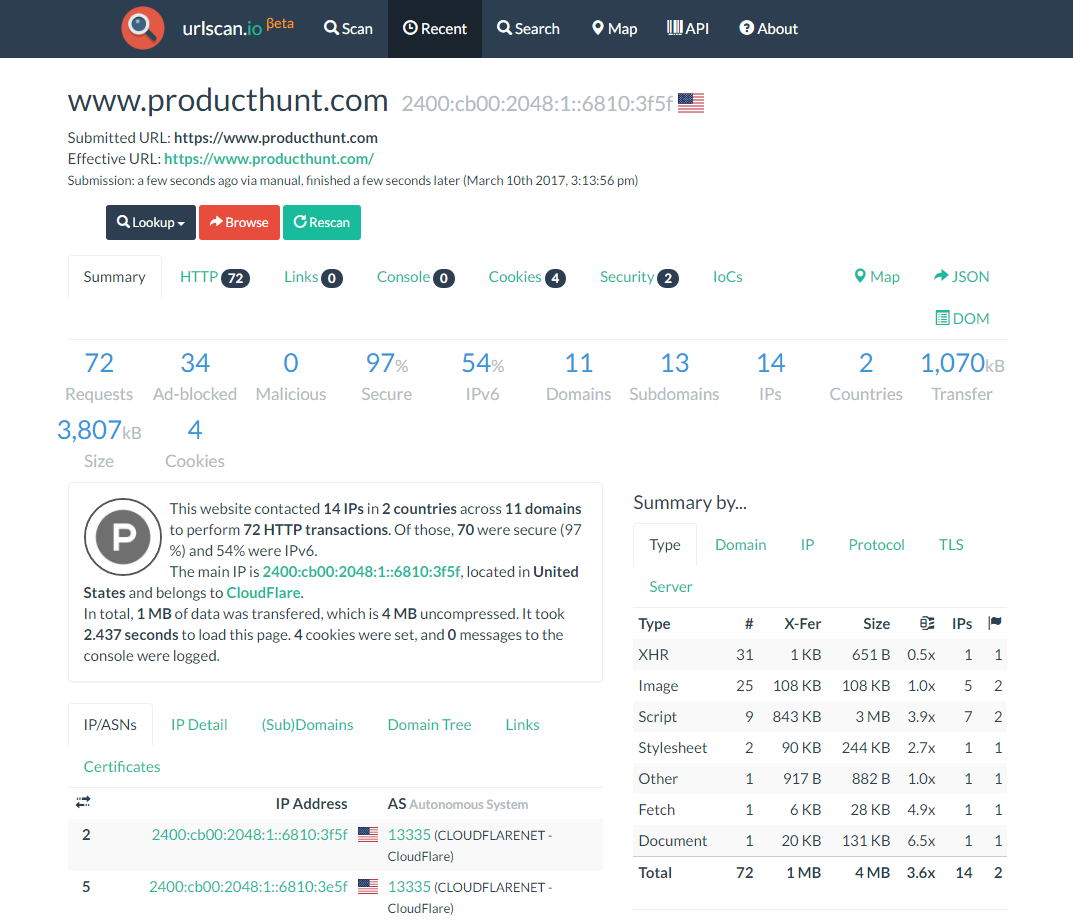Click the flag in the 3f5f table row

point(368,834)
